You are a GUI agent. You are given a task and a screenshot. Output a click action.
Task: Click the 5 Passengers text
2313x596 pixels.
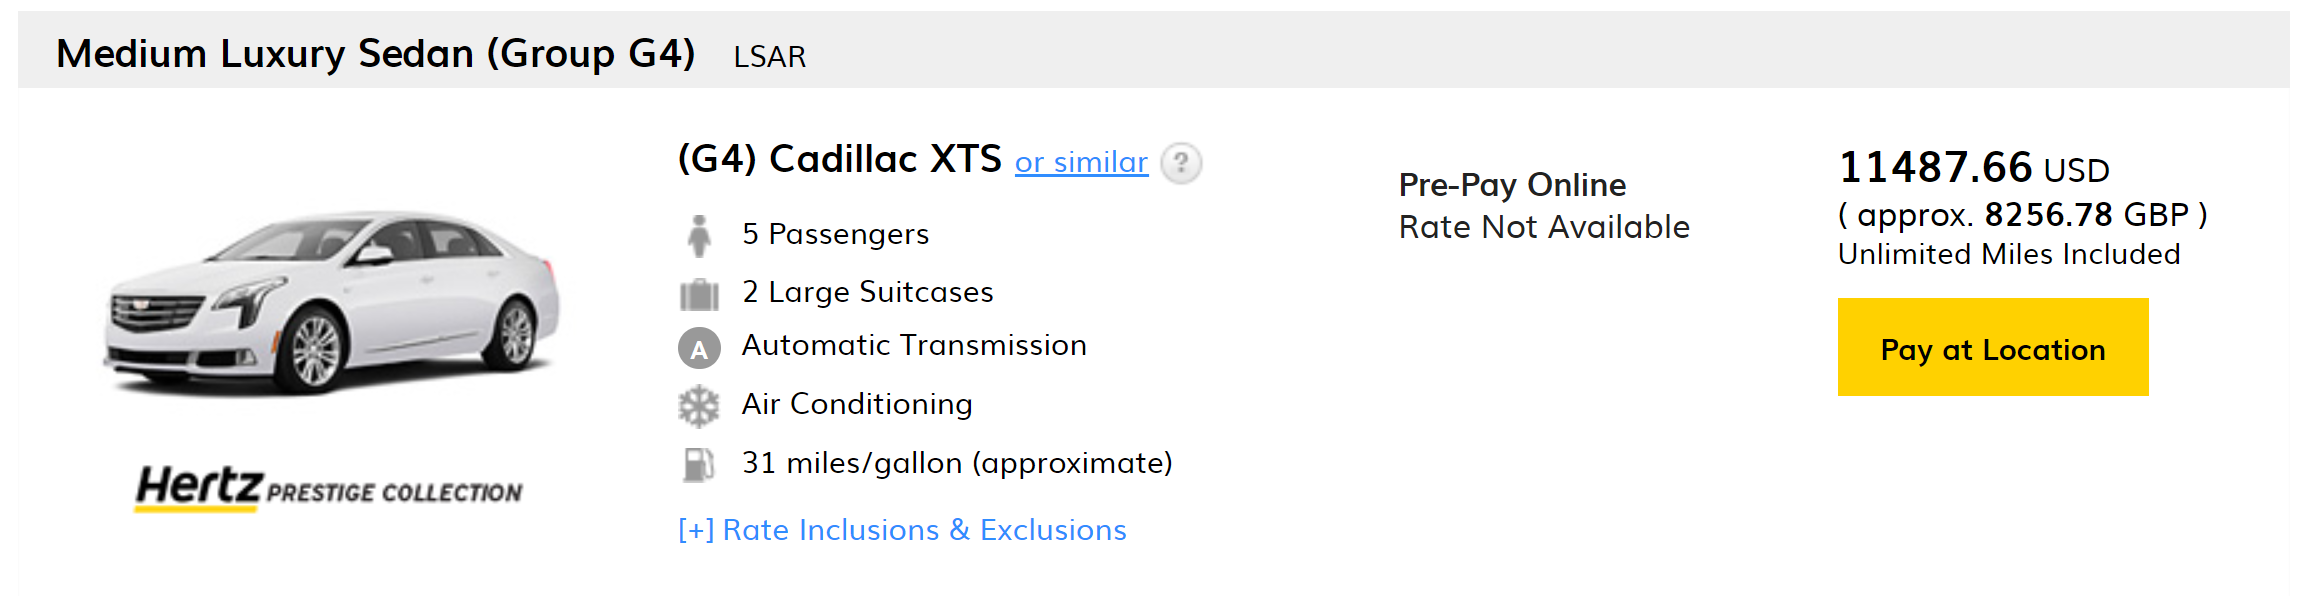(835, 234)
